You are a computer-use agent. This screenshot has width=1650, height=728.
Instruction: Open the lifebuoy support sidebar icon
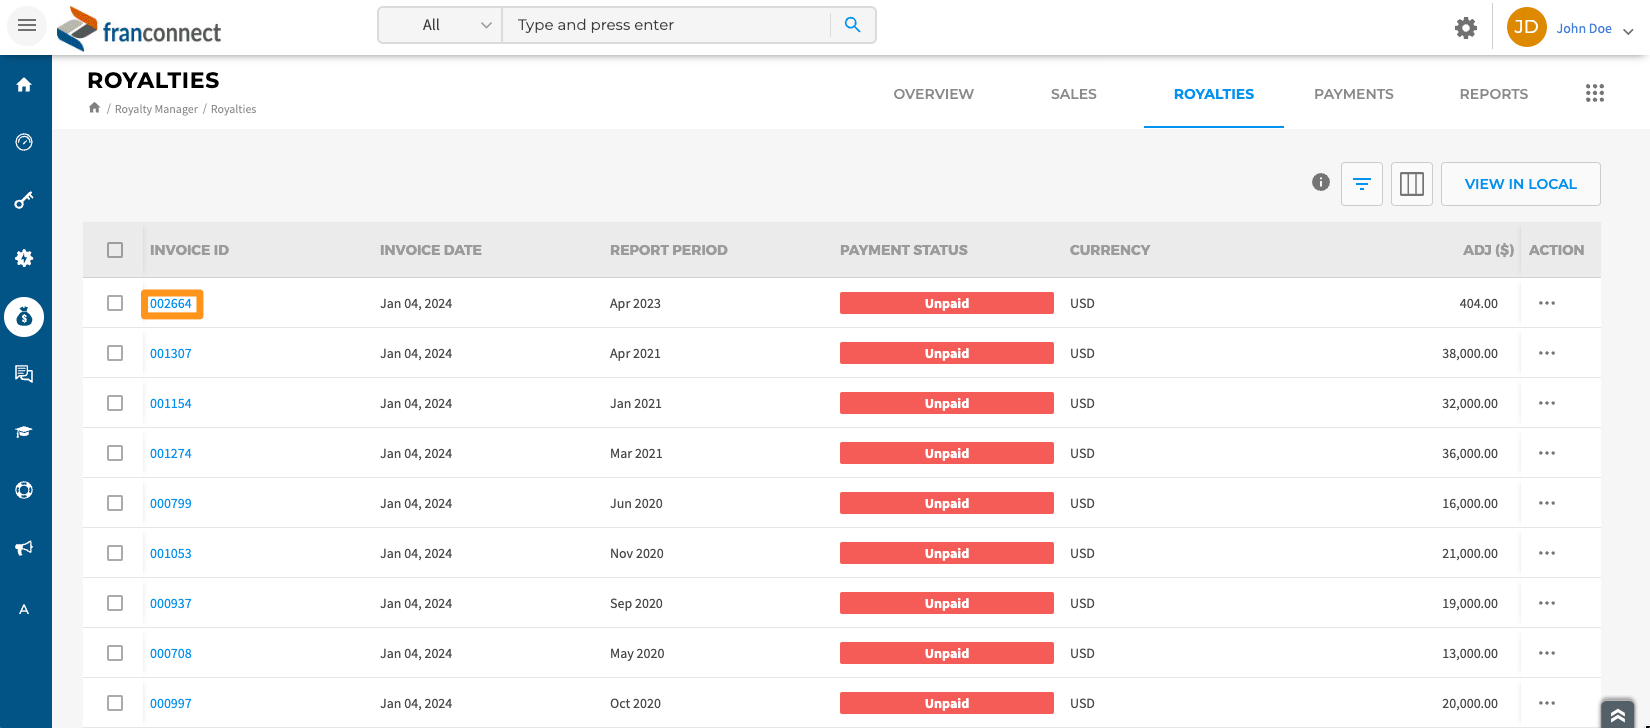tap(24, 490)
